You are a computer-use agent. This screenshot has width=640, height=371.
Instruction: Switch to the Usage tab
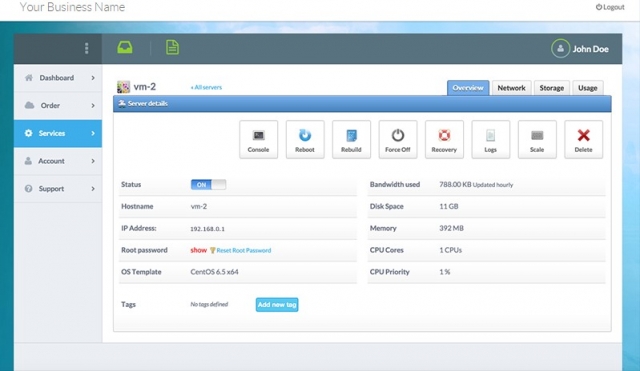pos(588,88)
